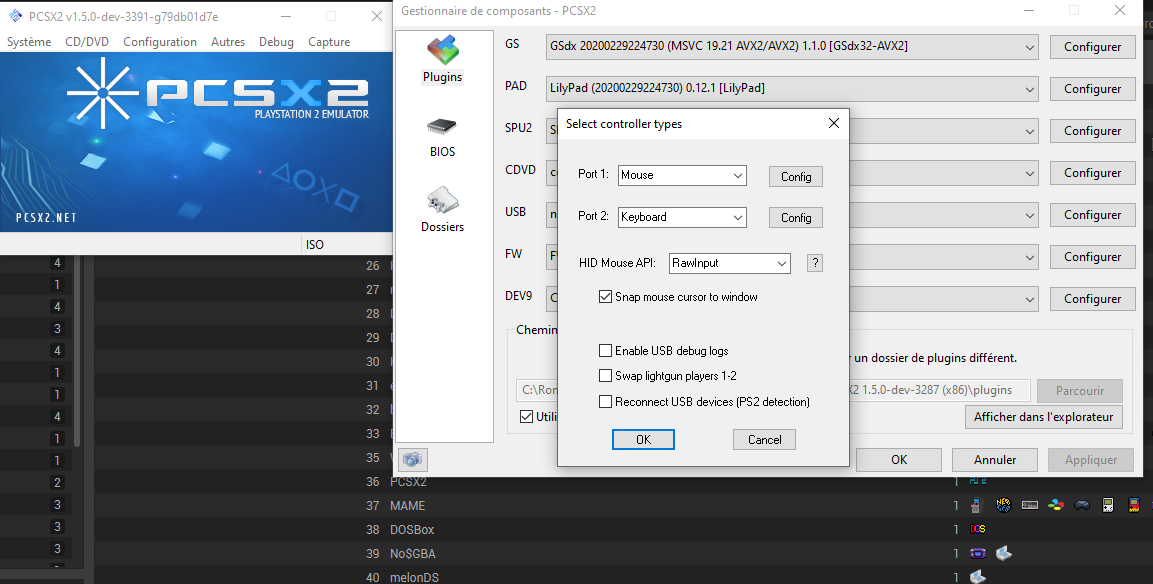Open the CD/DVD menu in PCSX2
The width and height of the screenshot is (1153, 584).
[87, 42]
